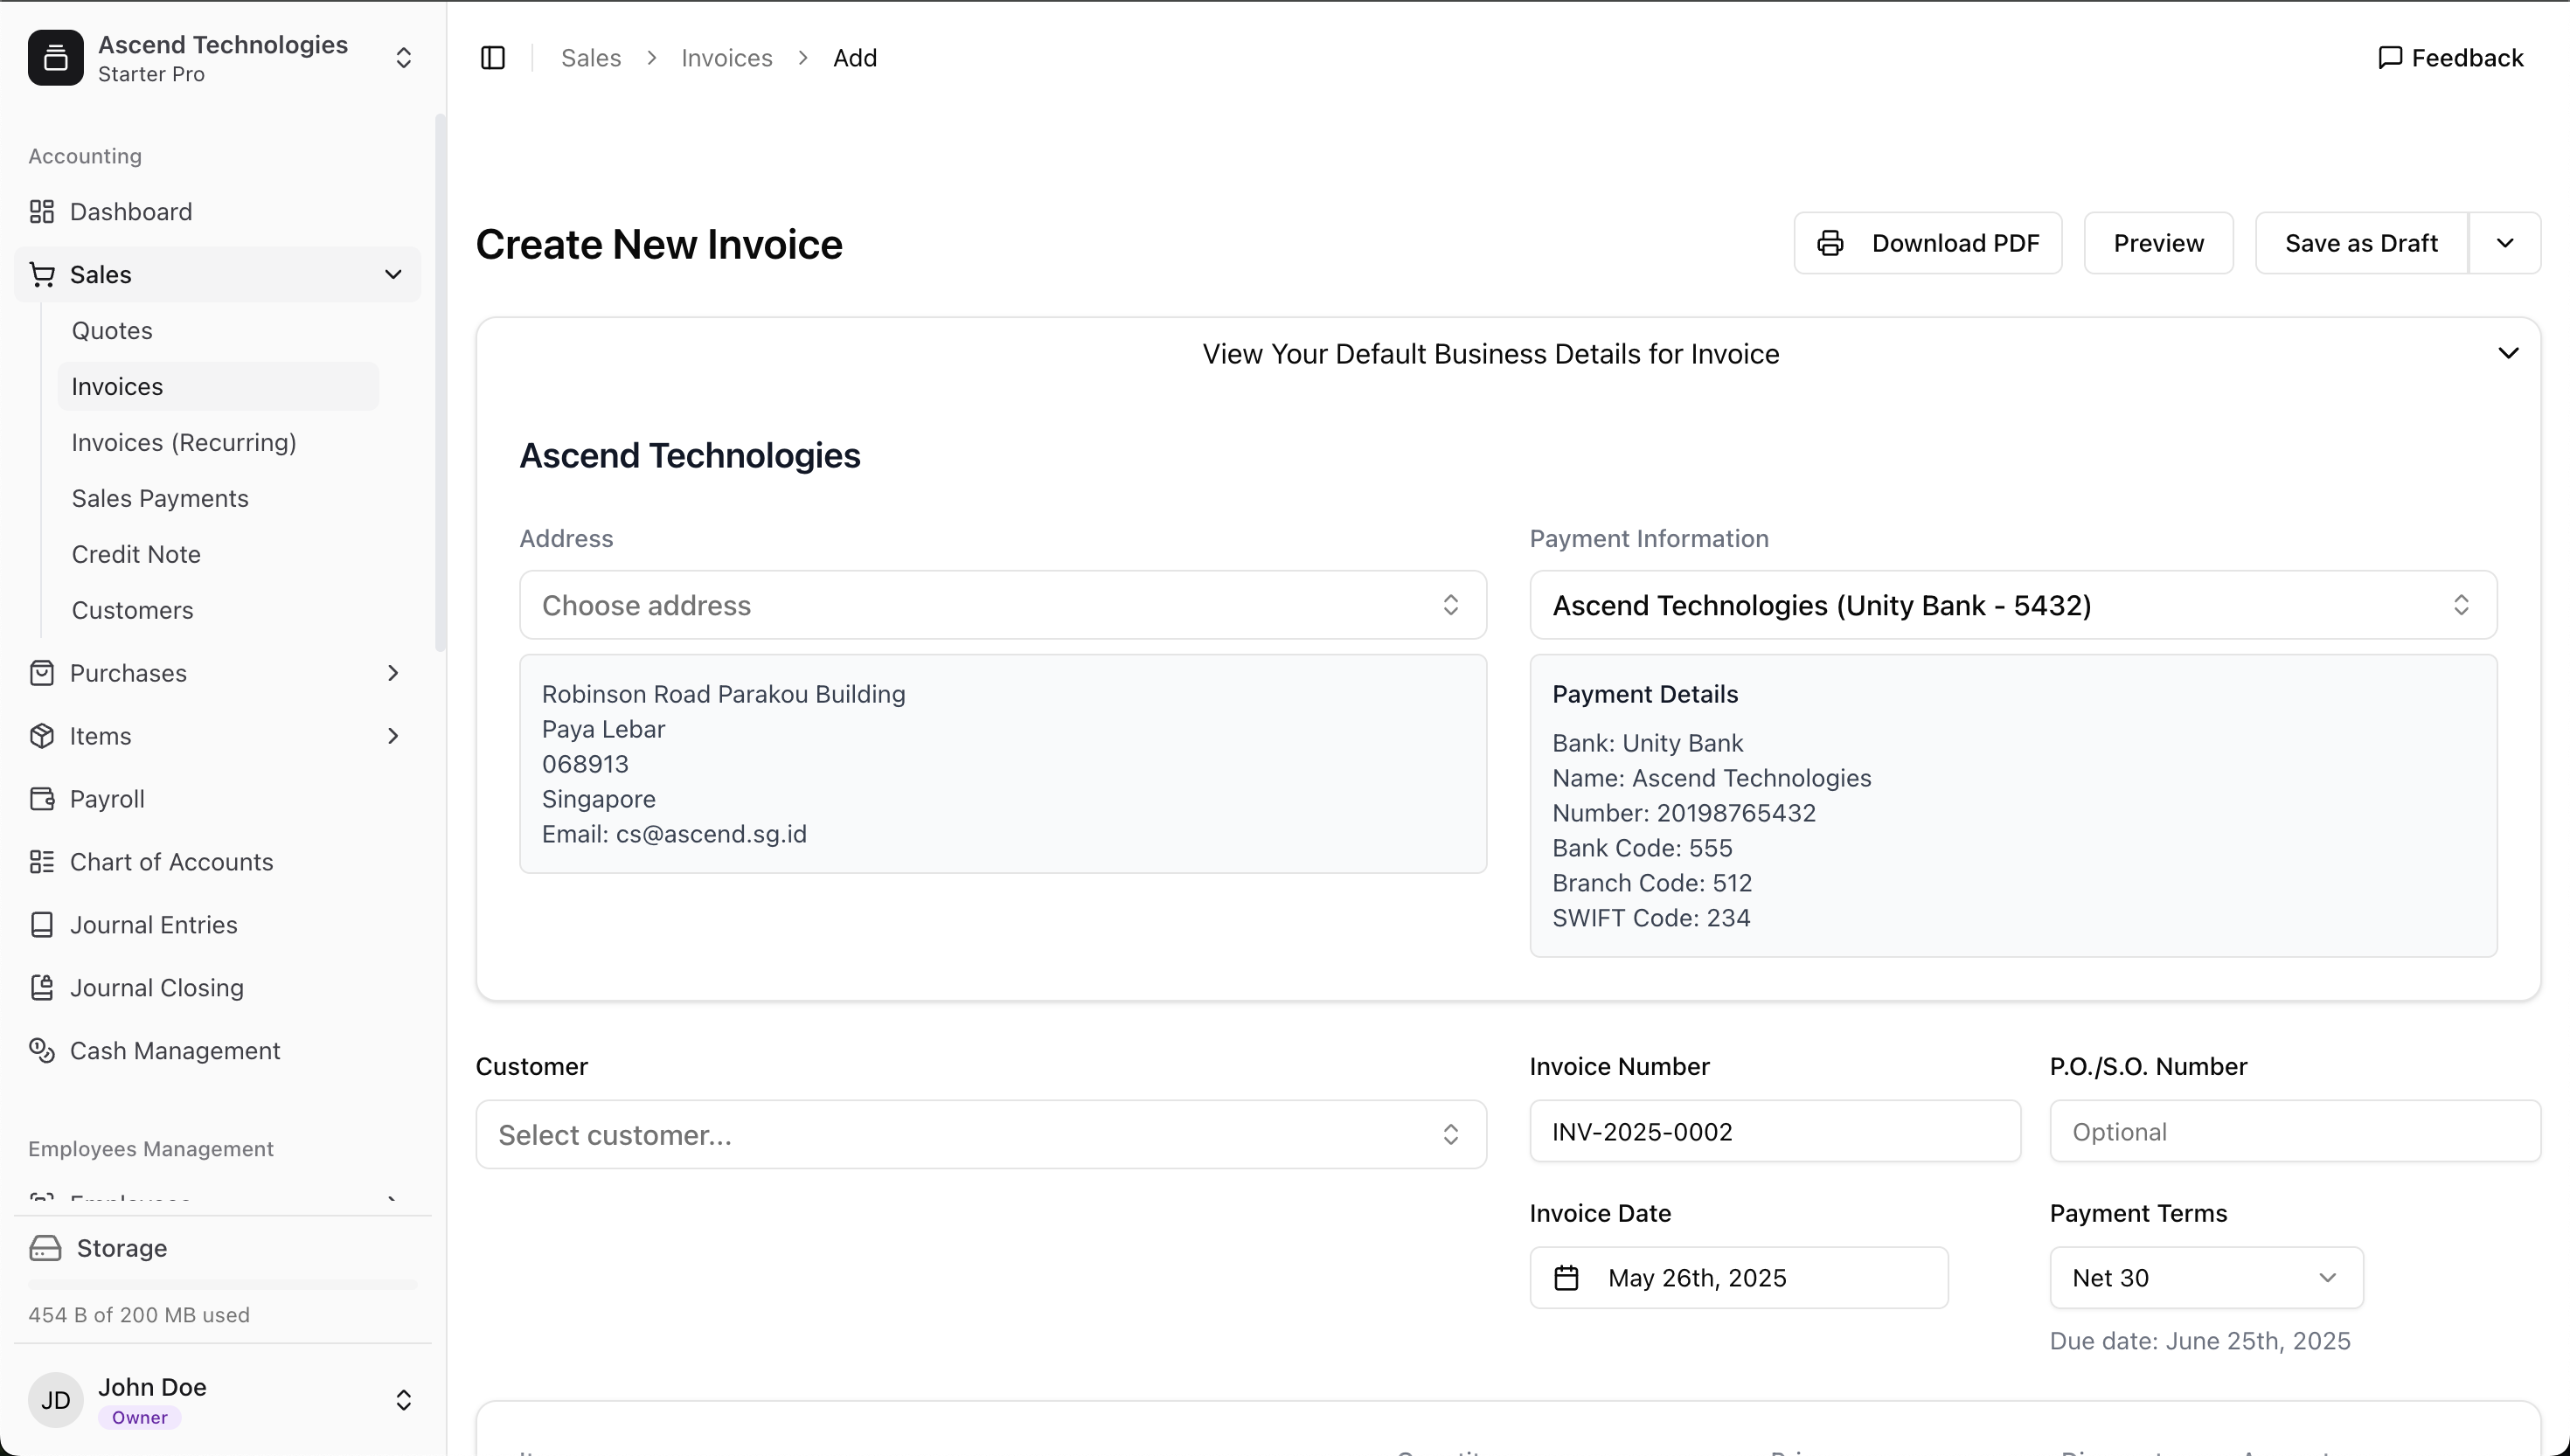Click the Cash Management coins icon

point(42,1051)
